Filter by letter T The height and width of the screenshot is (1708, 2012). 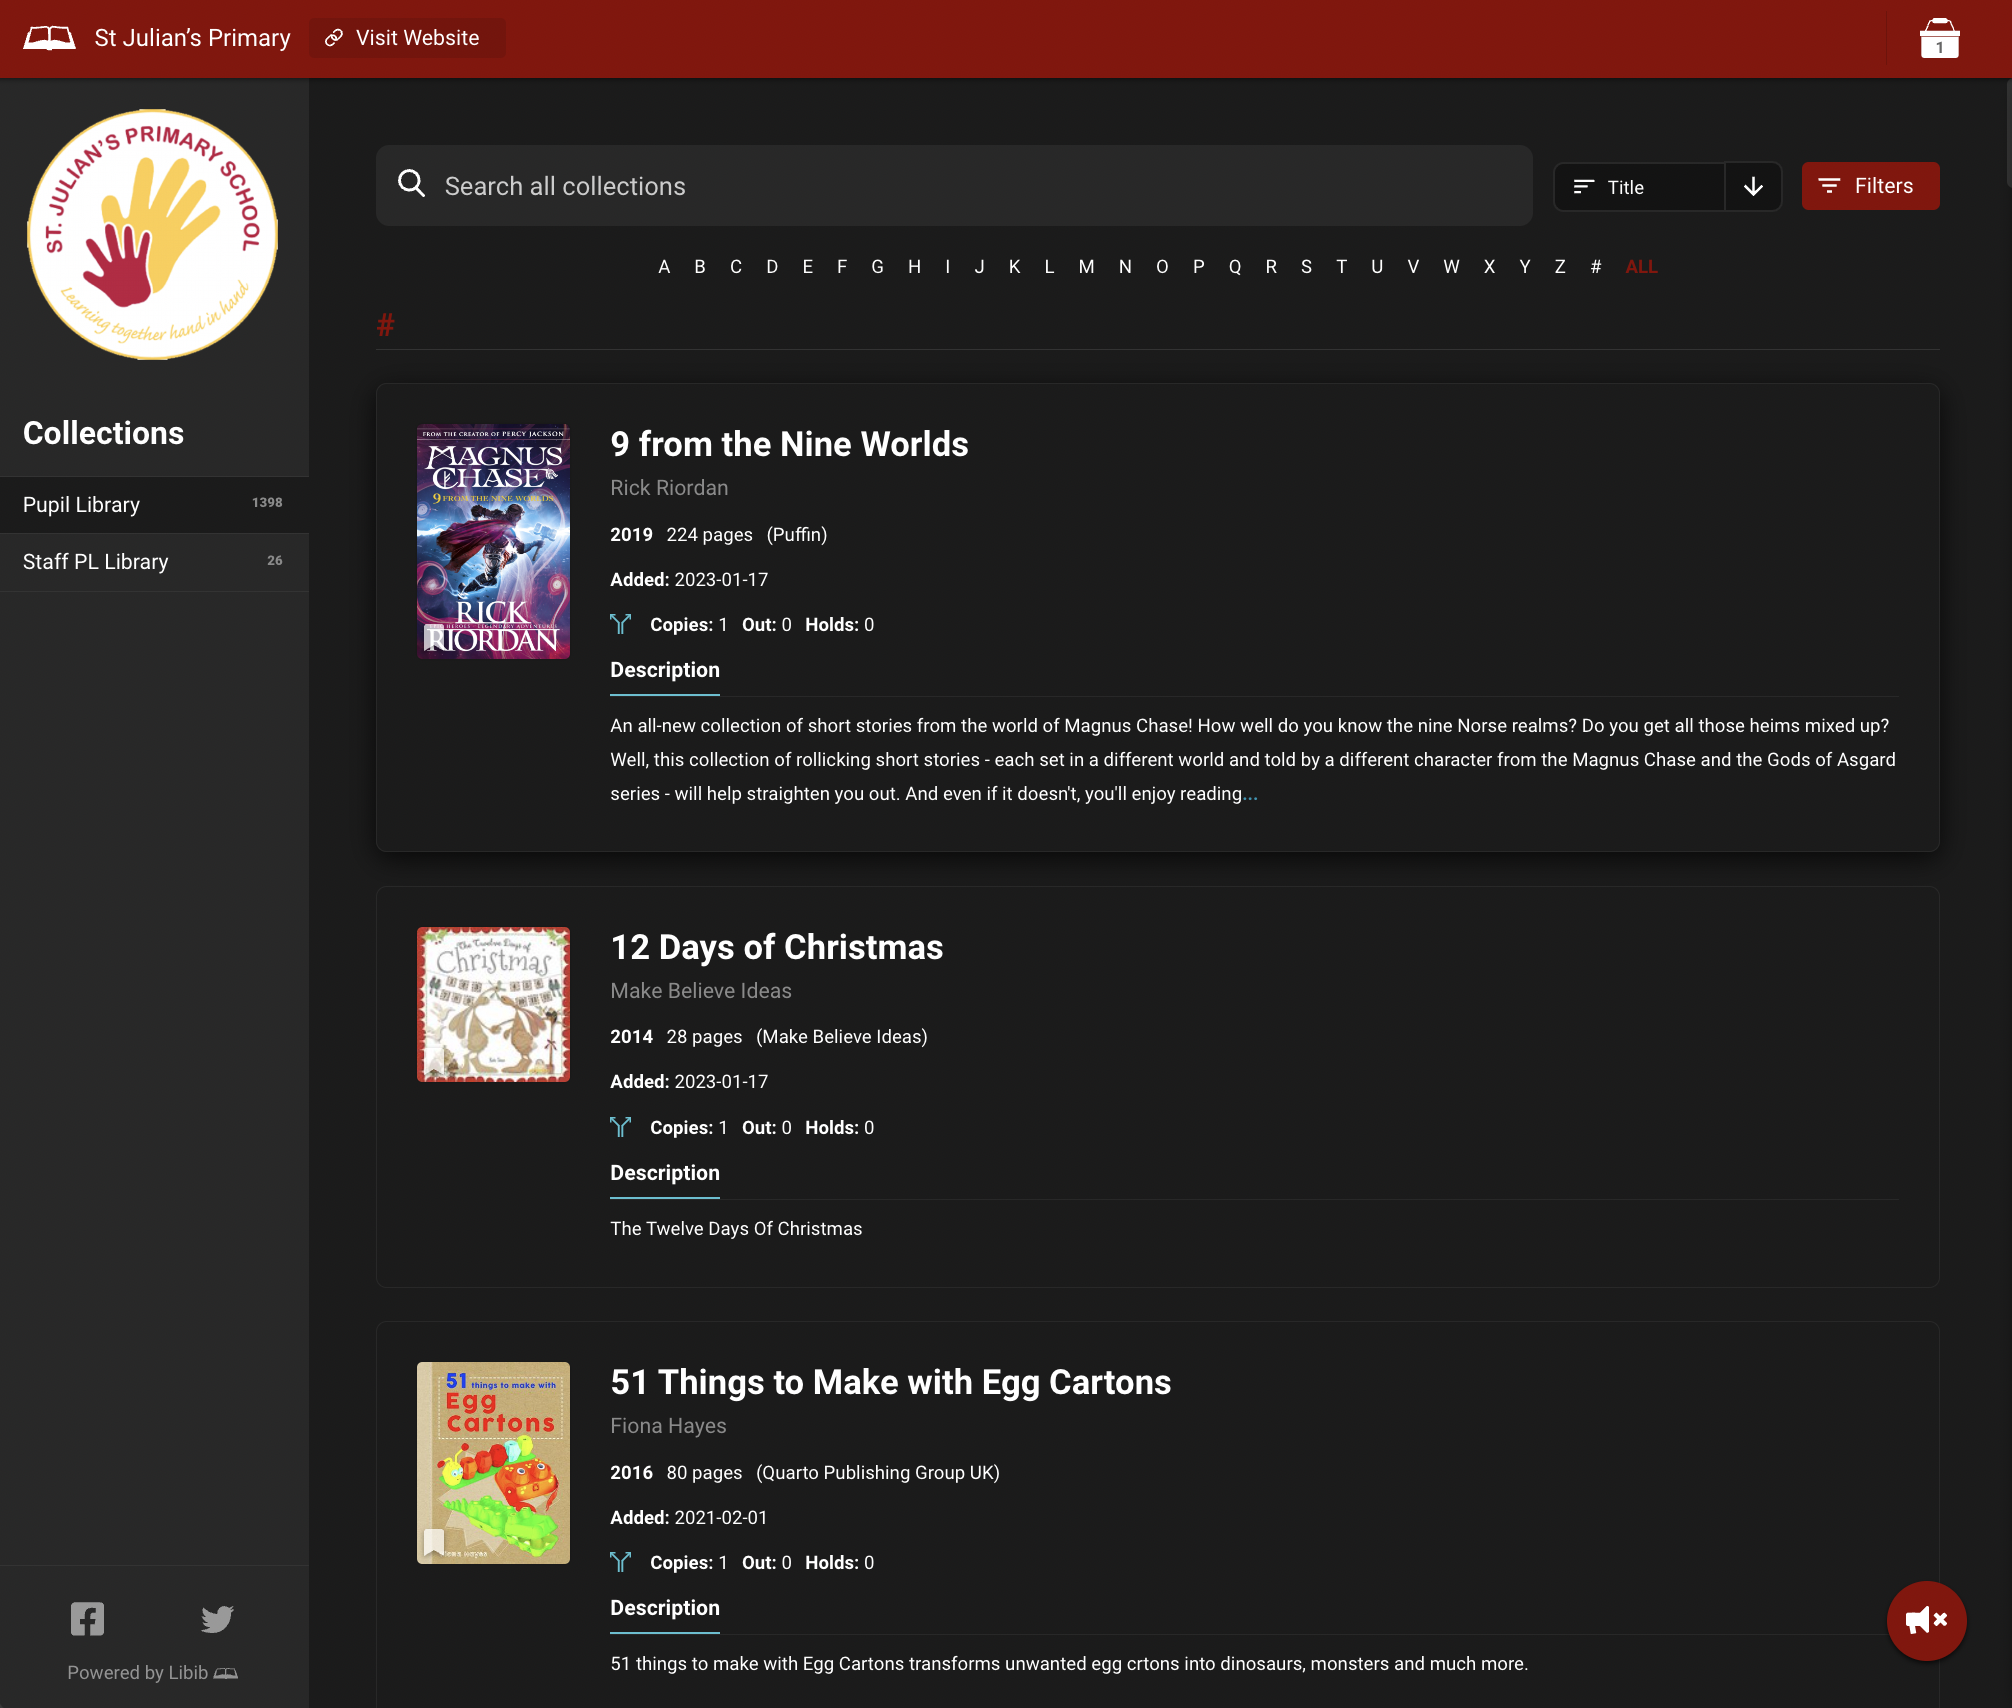1341,267
